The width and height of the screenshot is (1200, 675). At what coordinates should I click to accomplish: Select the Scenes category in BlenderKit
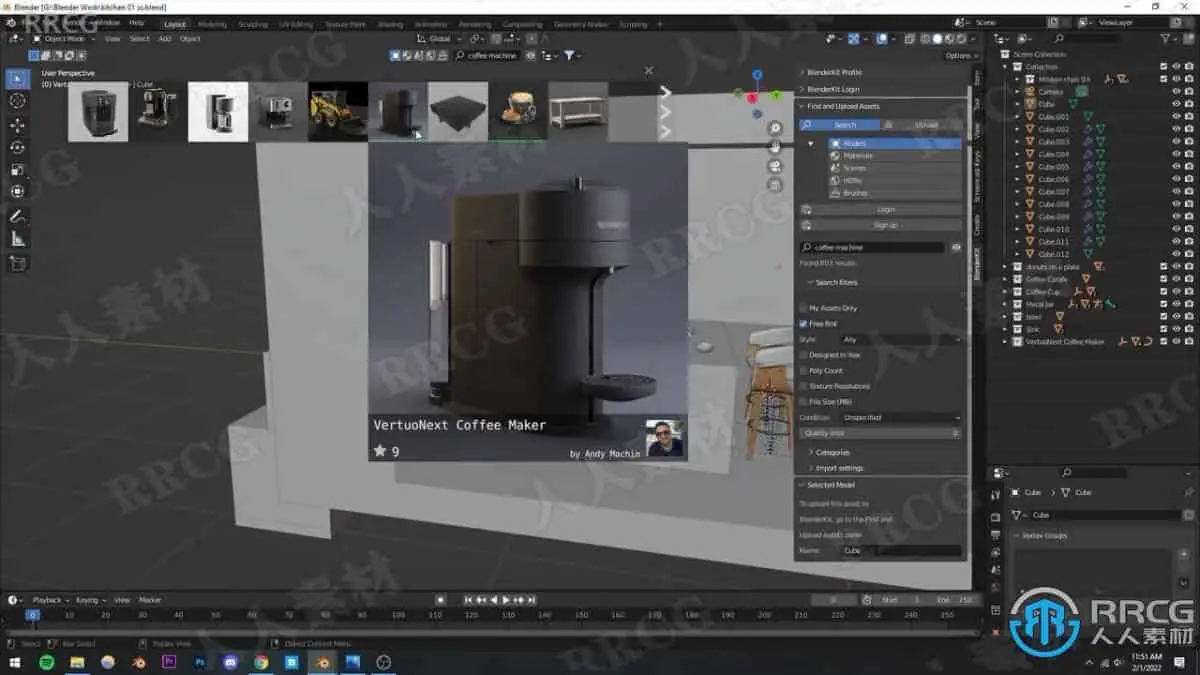click(882, 167)
